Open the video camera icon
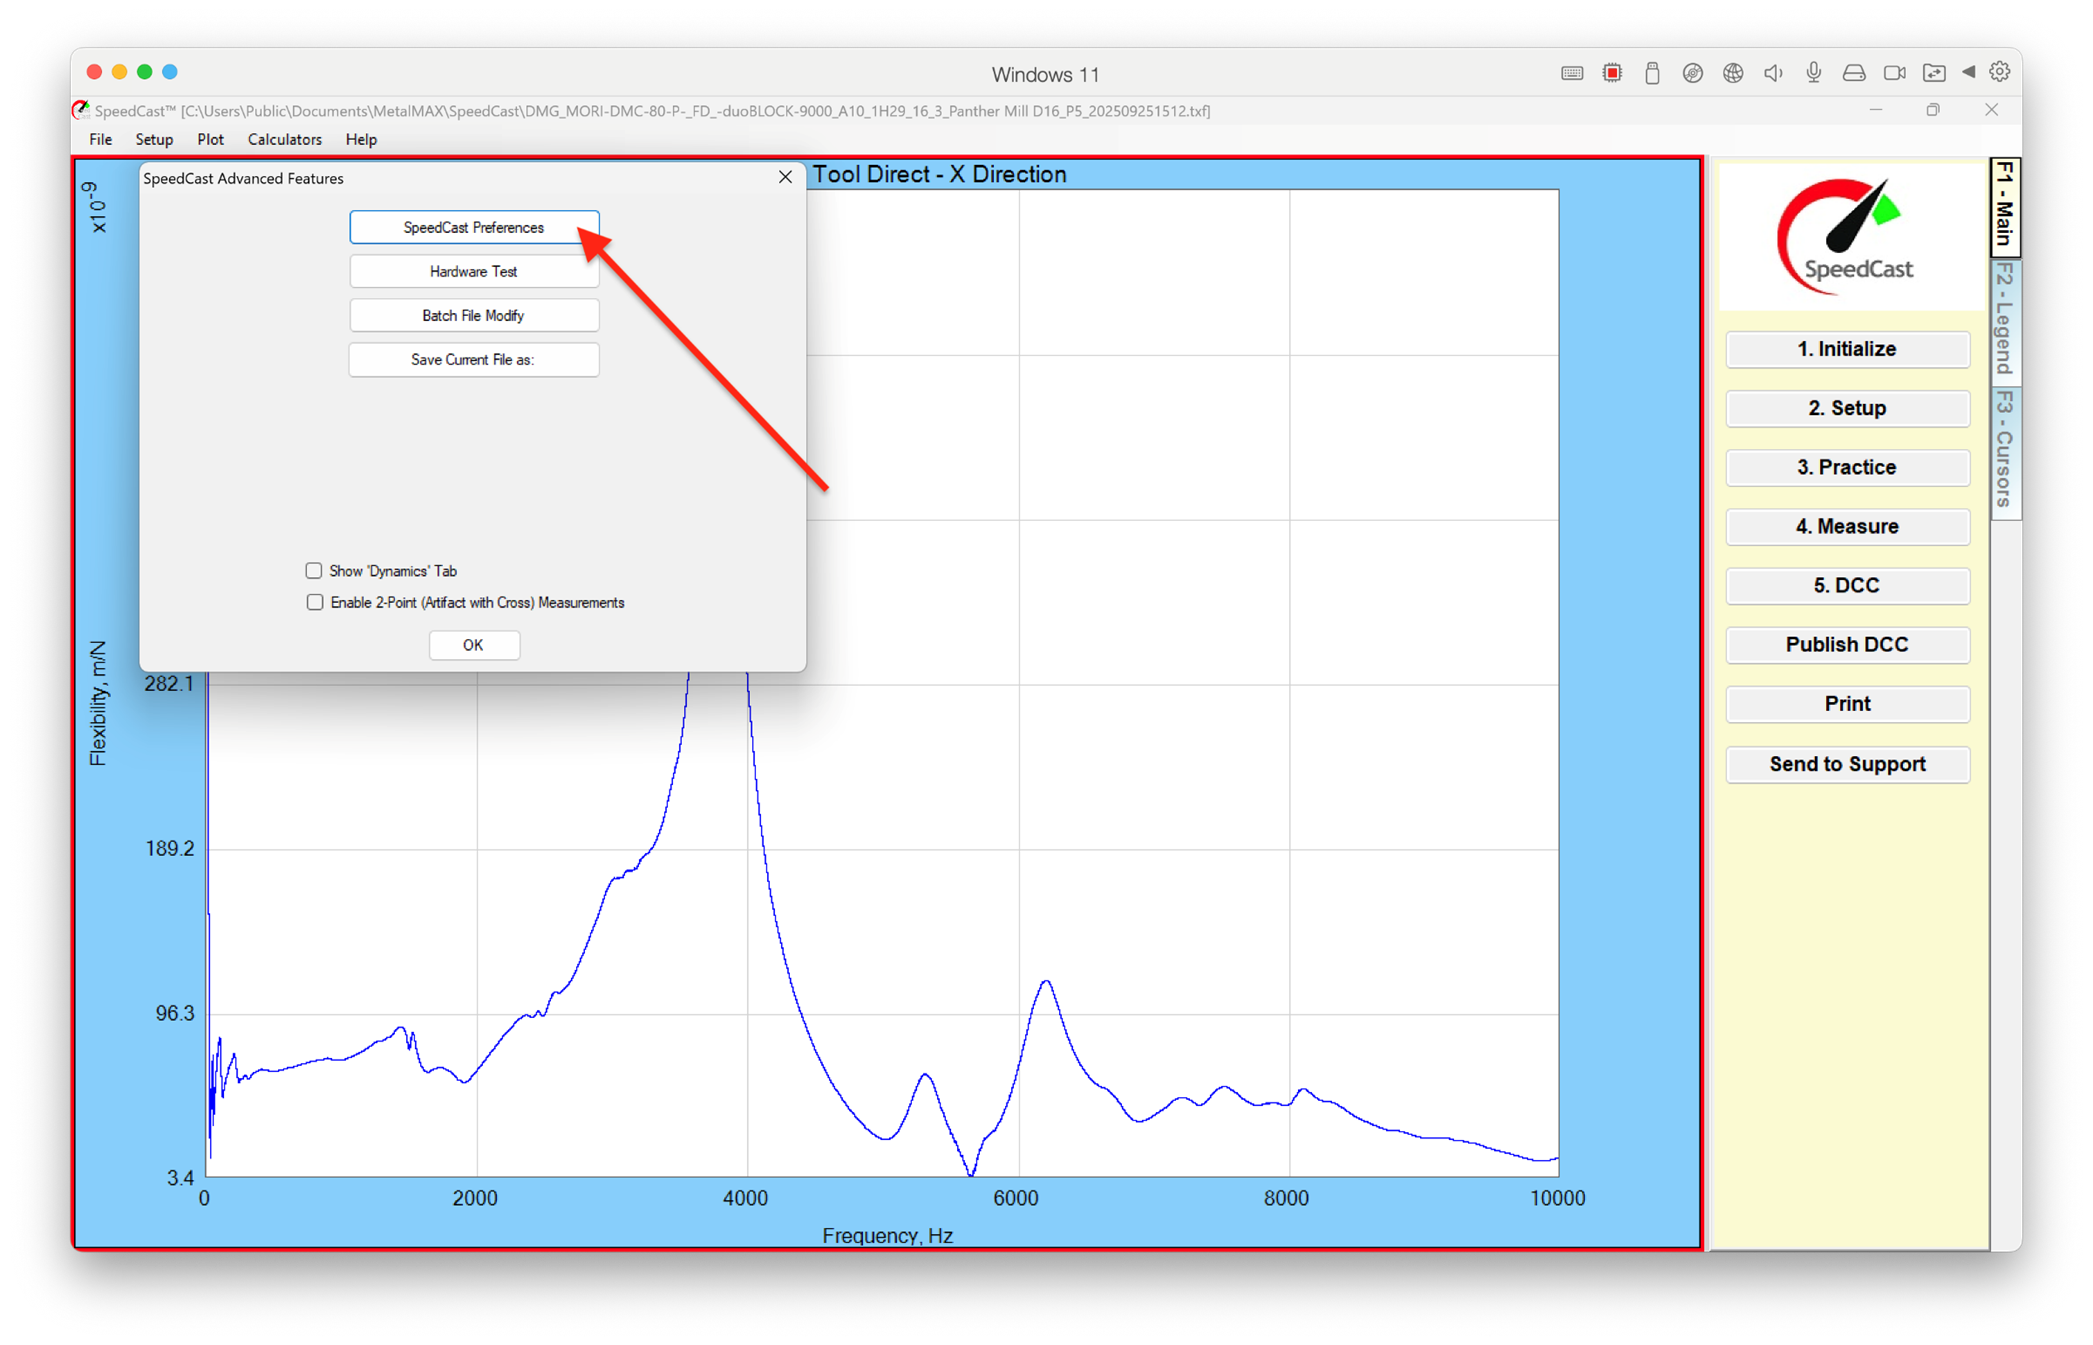Screen dimensions: 2093x1345 tap(1894, 73)
